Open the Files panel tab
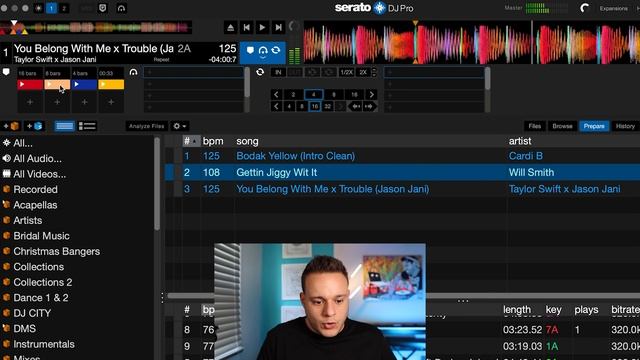The image size is (640, 360). coord(535,126)
